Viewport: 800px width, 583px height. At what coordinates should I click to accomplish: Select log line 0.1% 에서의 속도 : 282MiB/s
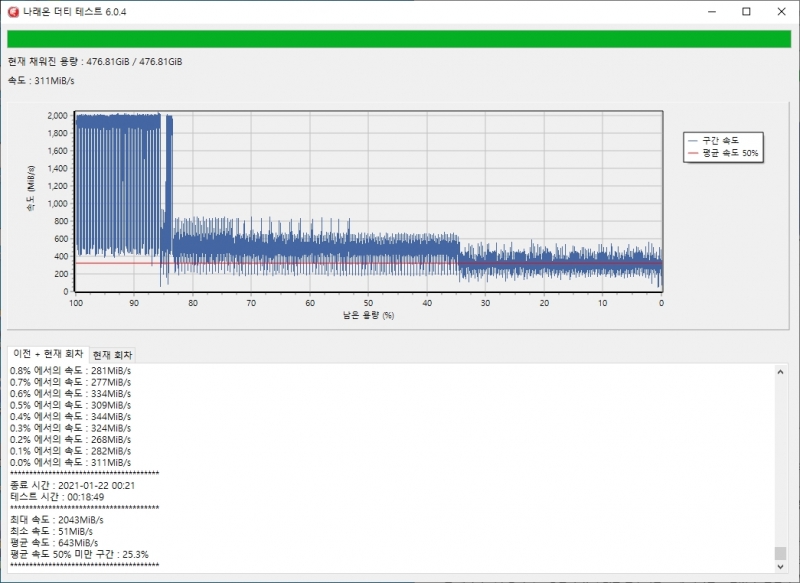click(x=70, y=451)
